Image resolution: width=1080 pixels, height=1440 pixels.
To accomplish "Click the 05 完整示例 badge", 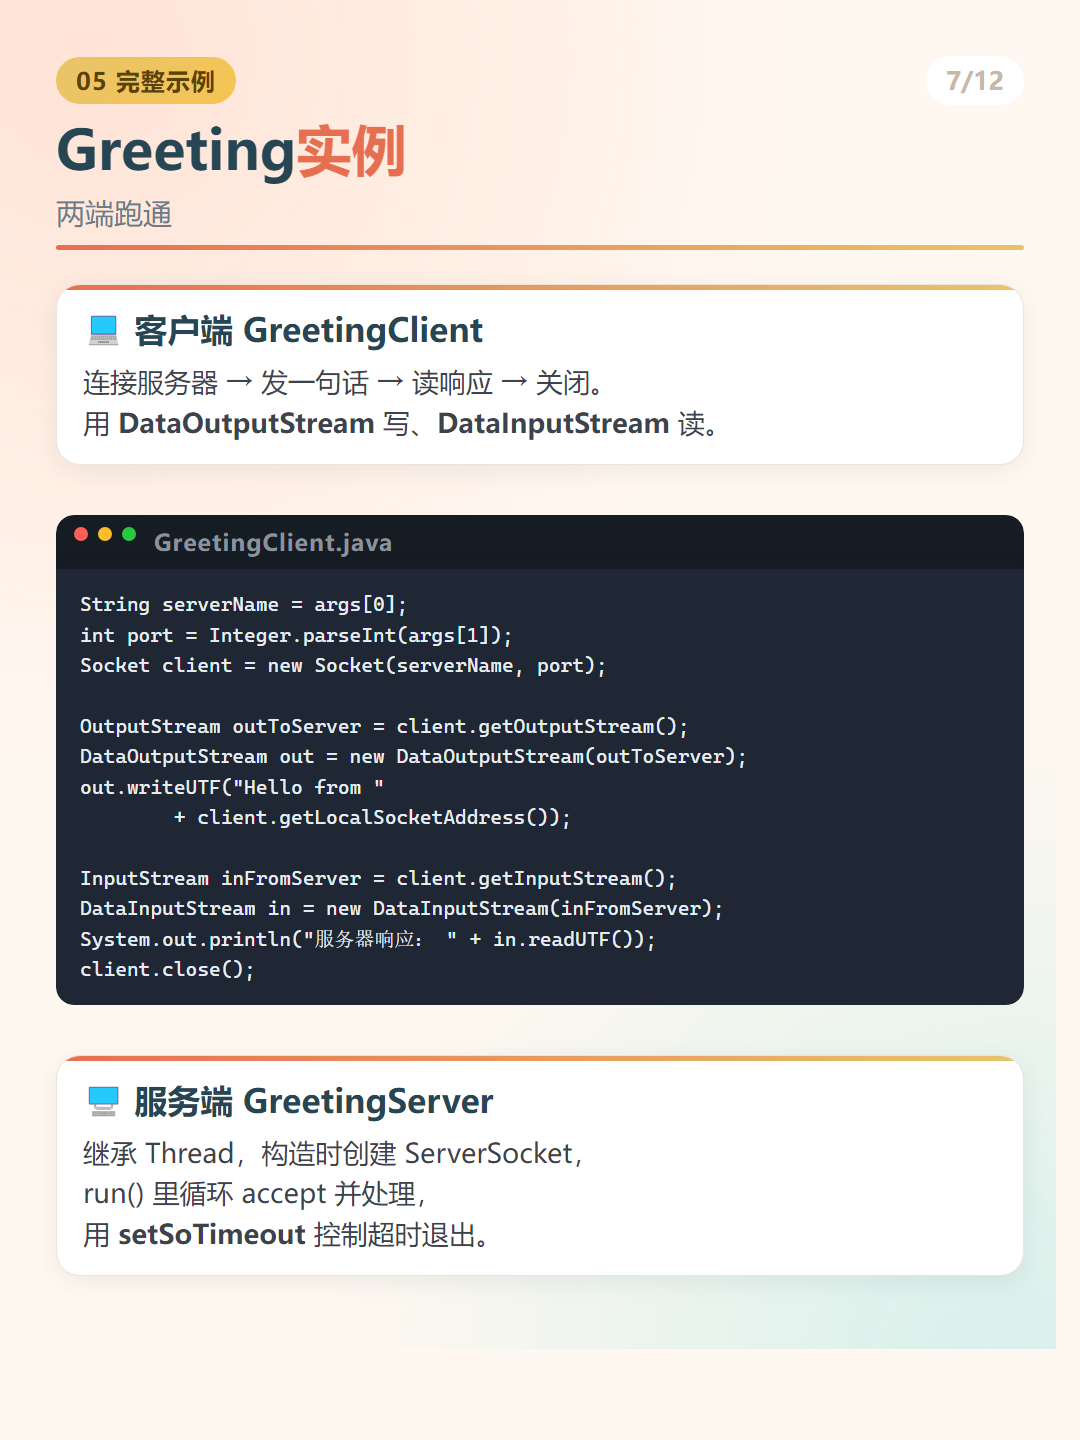I will point(146,81).
